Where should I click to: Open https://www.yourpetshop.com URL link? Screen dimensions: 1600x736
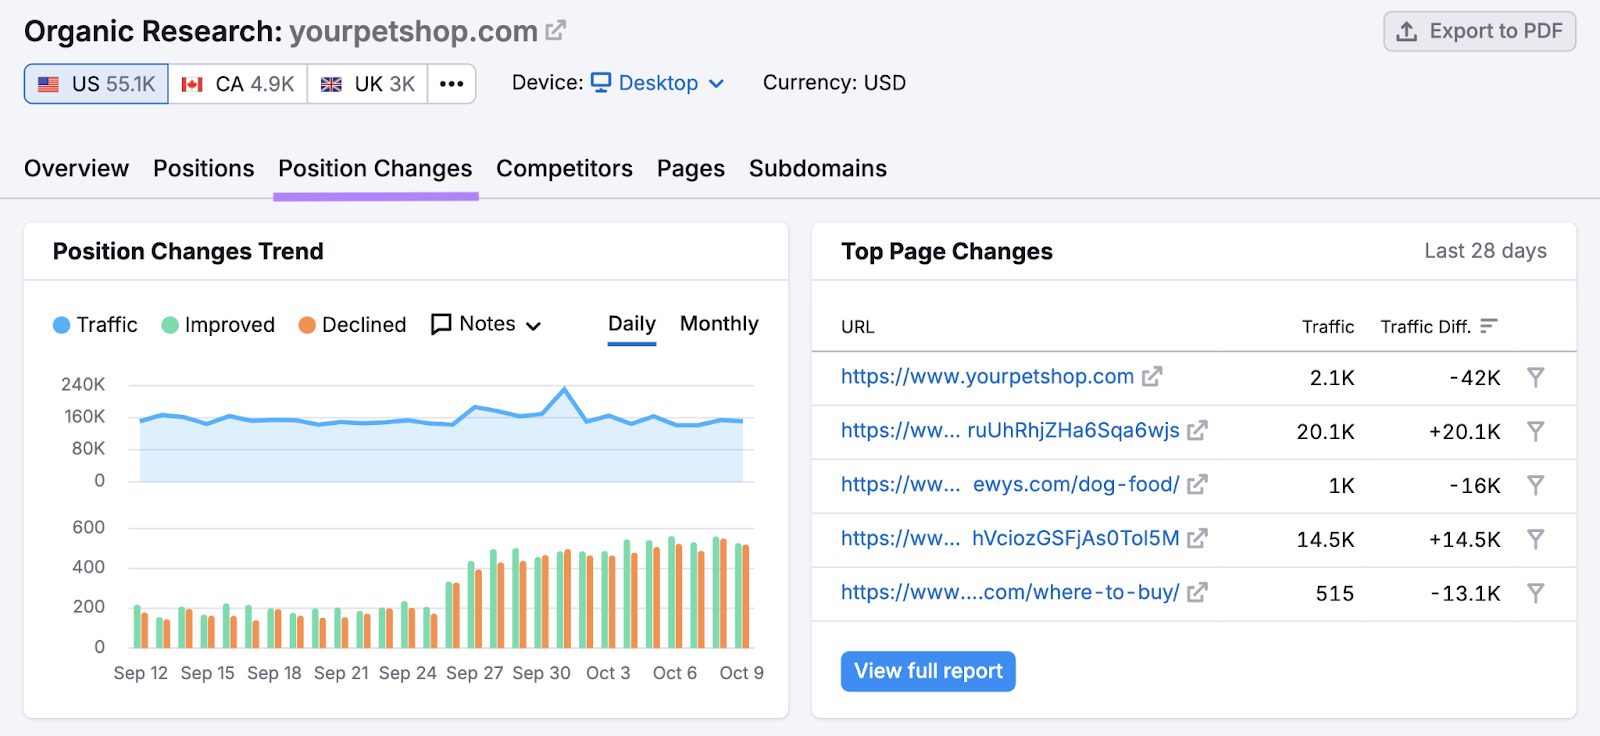tap(987, 377)
